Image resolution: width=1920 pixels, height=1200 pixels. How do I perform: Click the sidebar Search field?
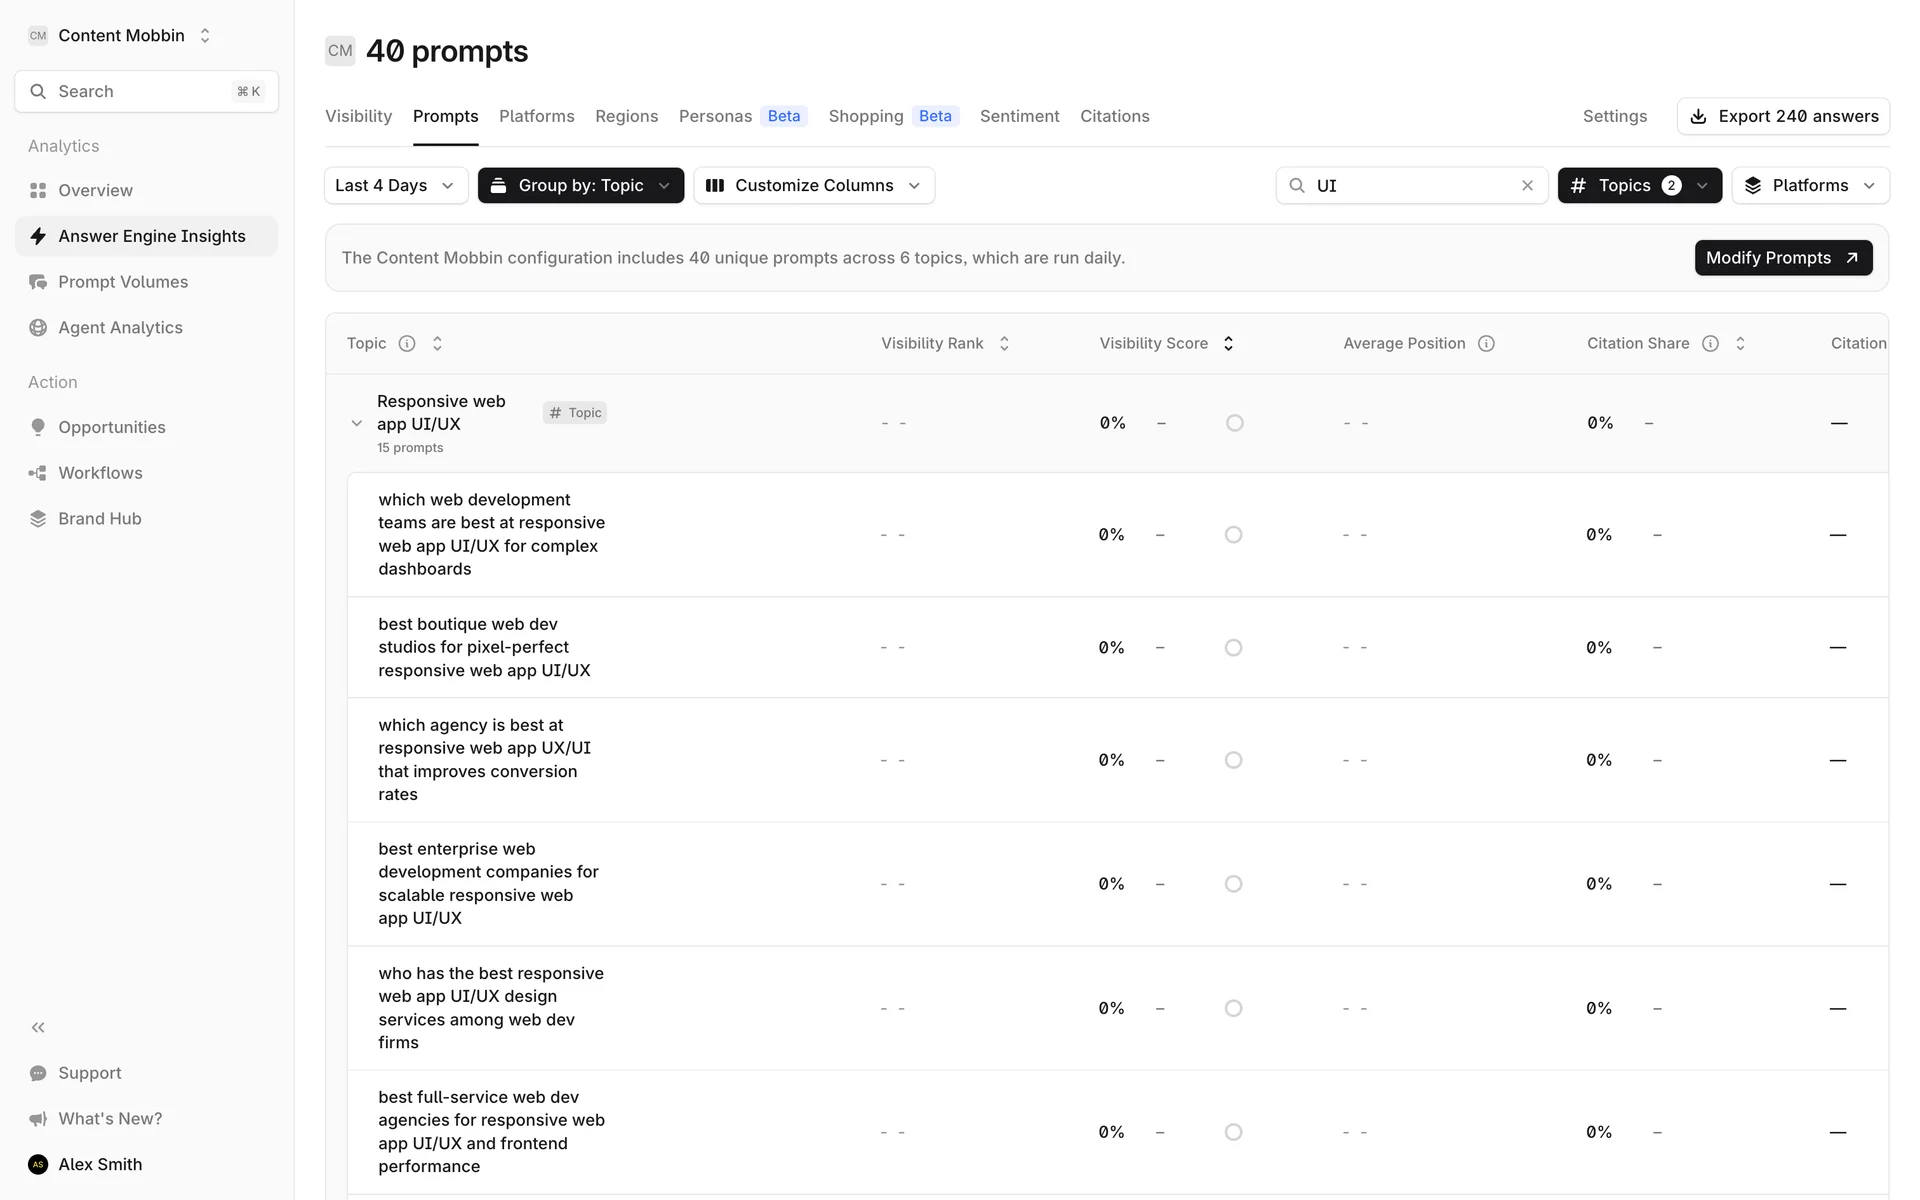coord(146,92)
